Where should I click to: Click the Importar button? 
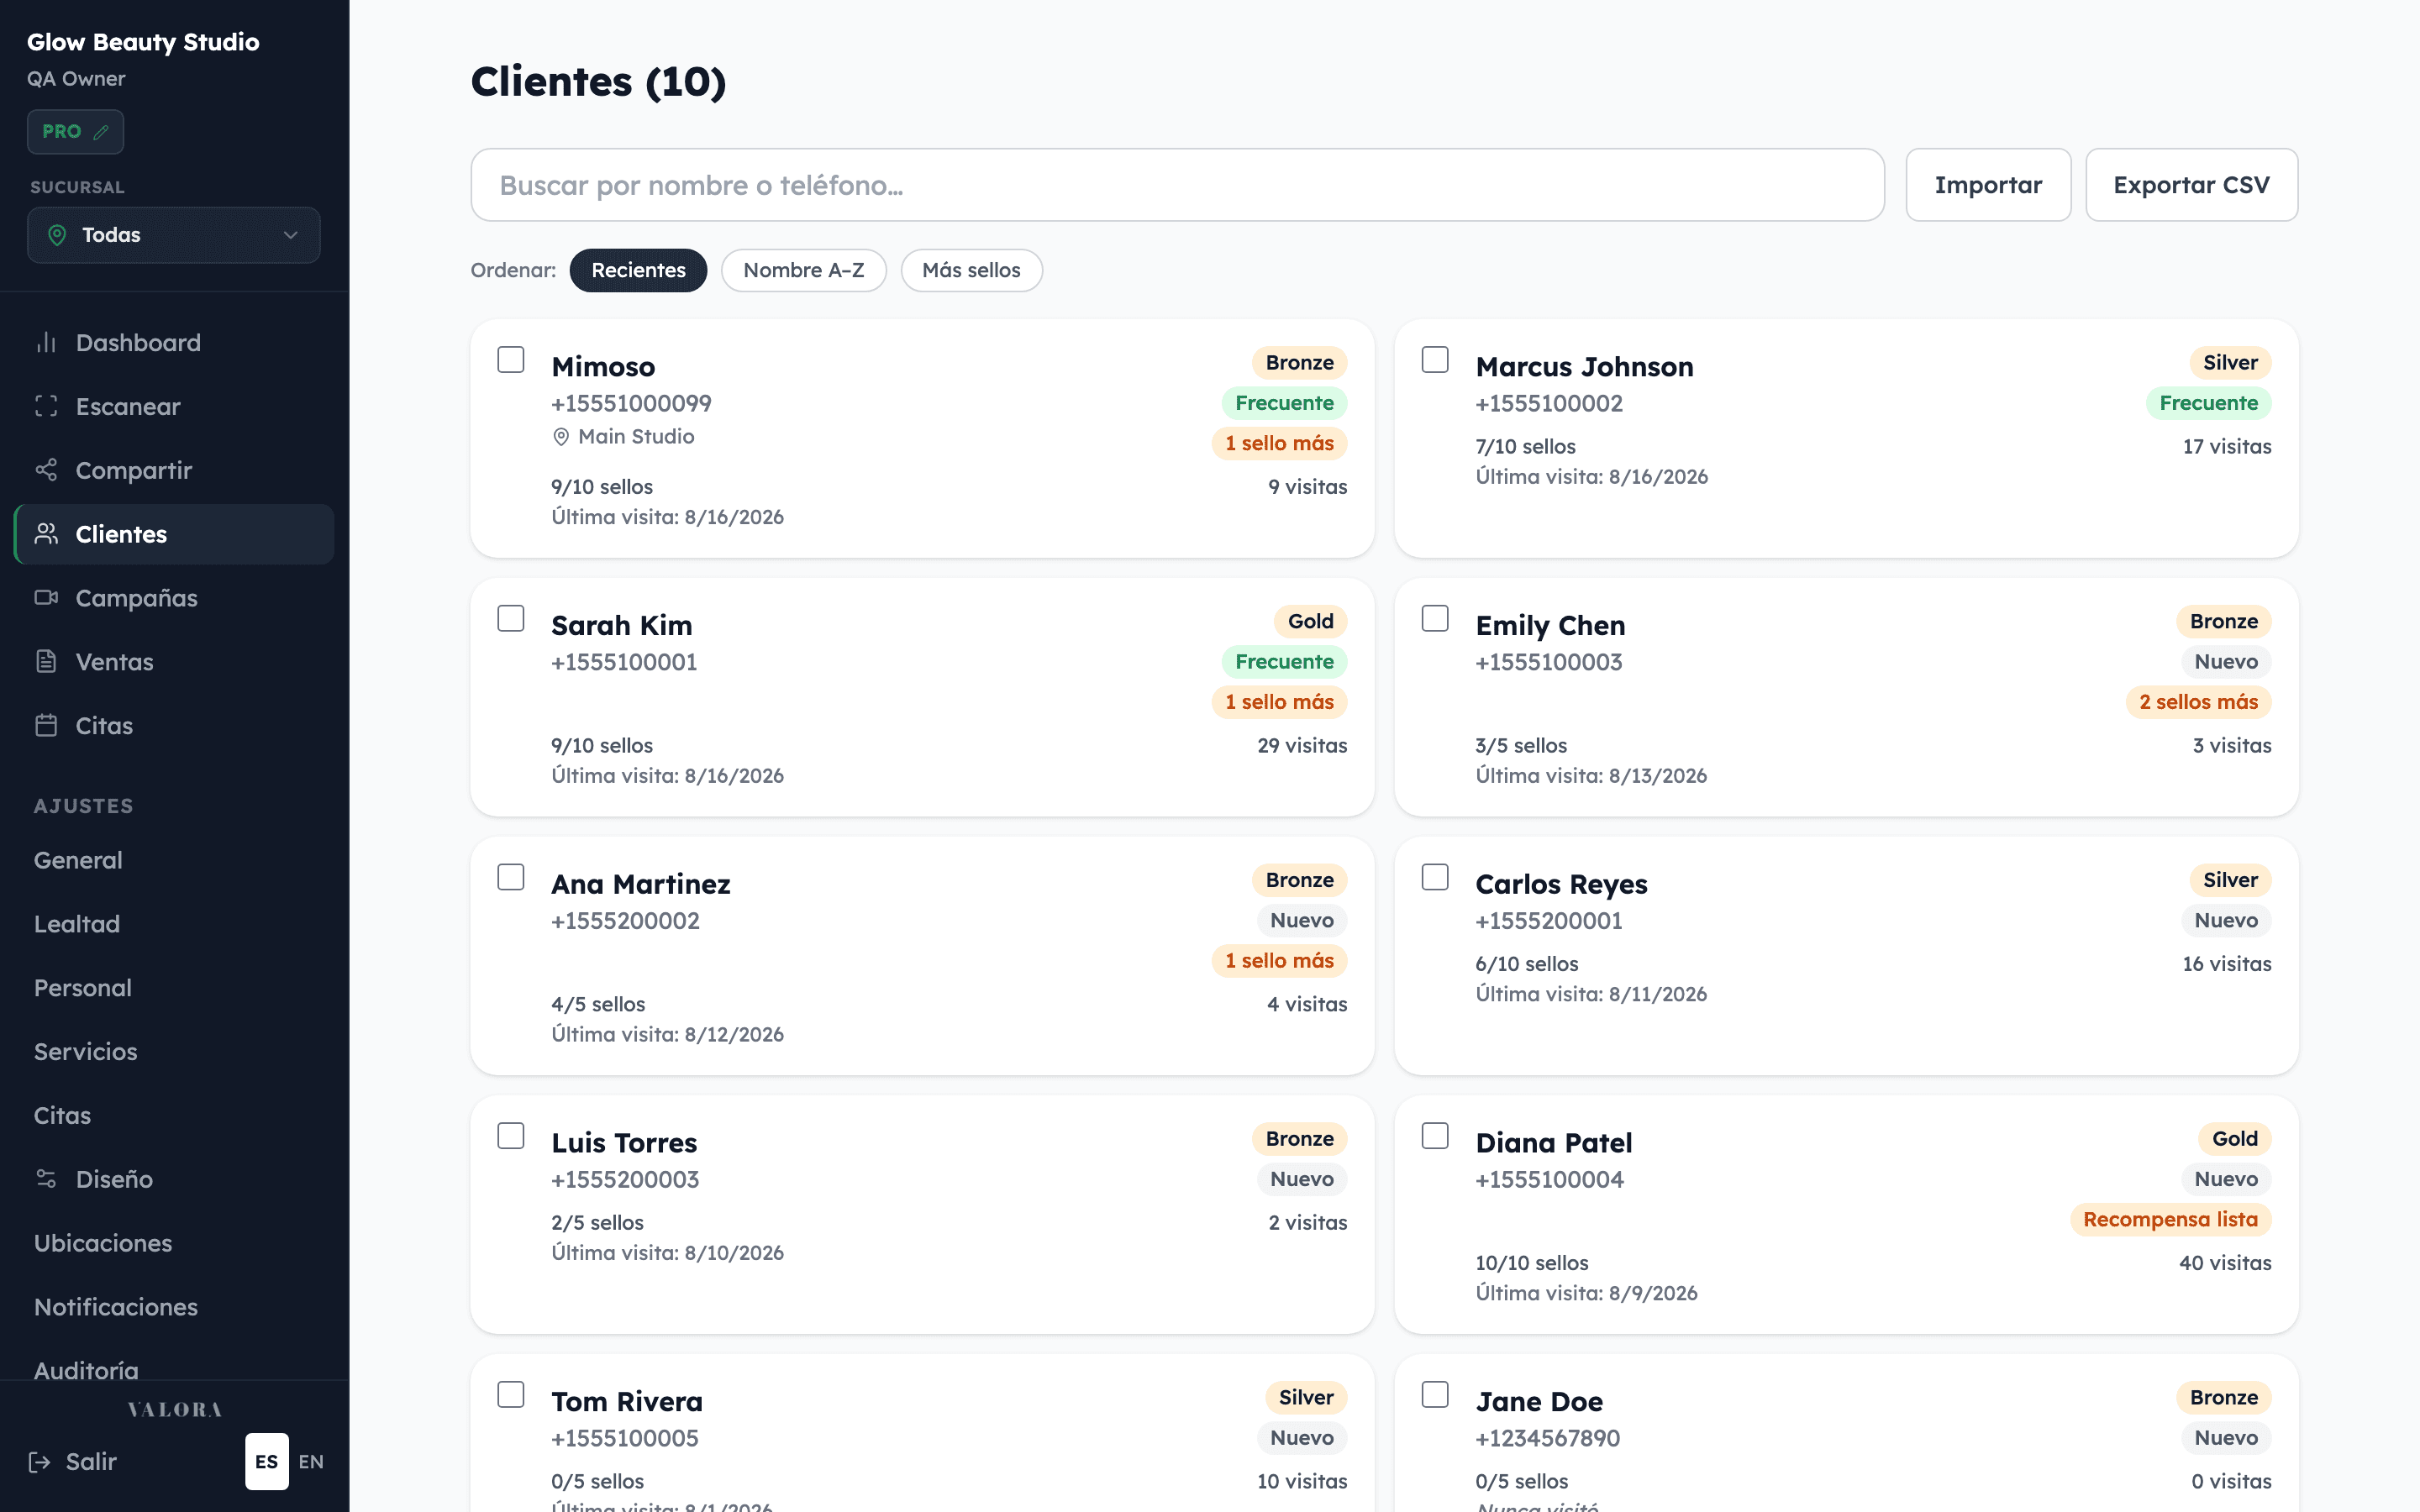(1988, 185)
